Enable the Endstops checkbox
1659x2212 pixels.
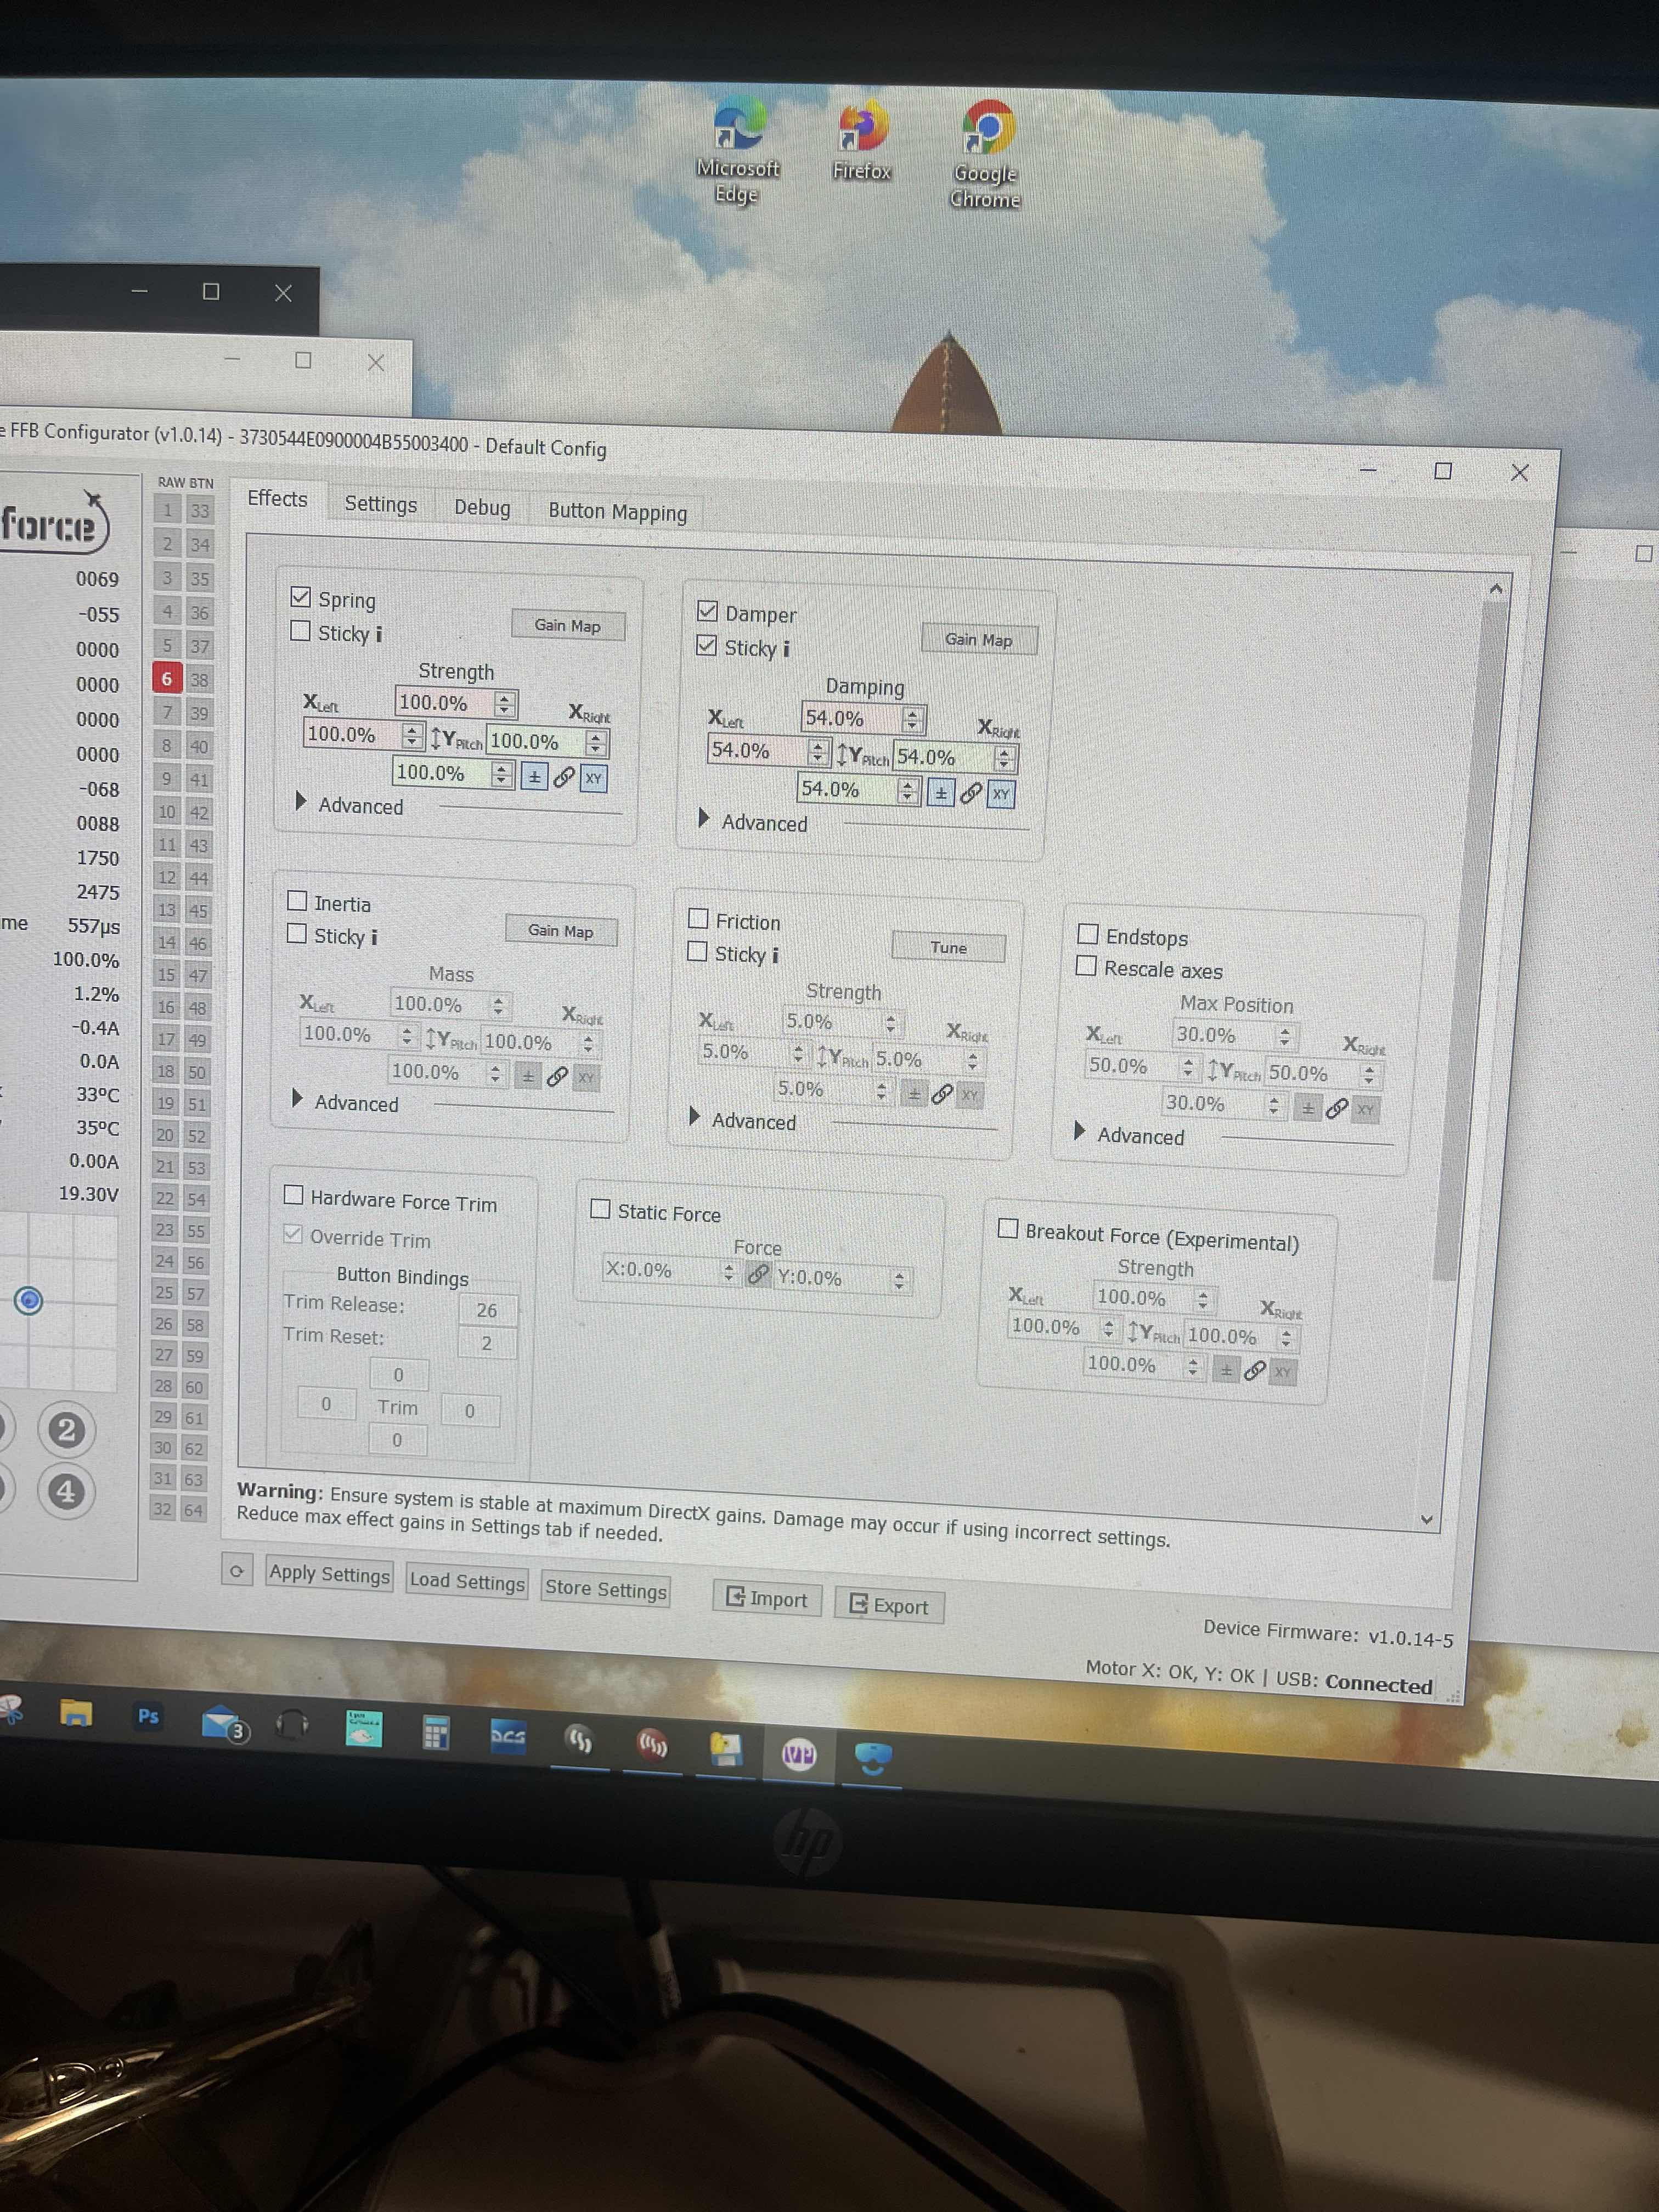point(1088,934)
